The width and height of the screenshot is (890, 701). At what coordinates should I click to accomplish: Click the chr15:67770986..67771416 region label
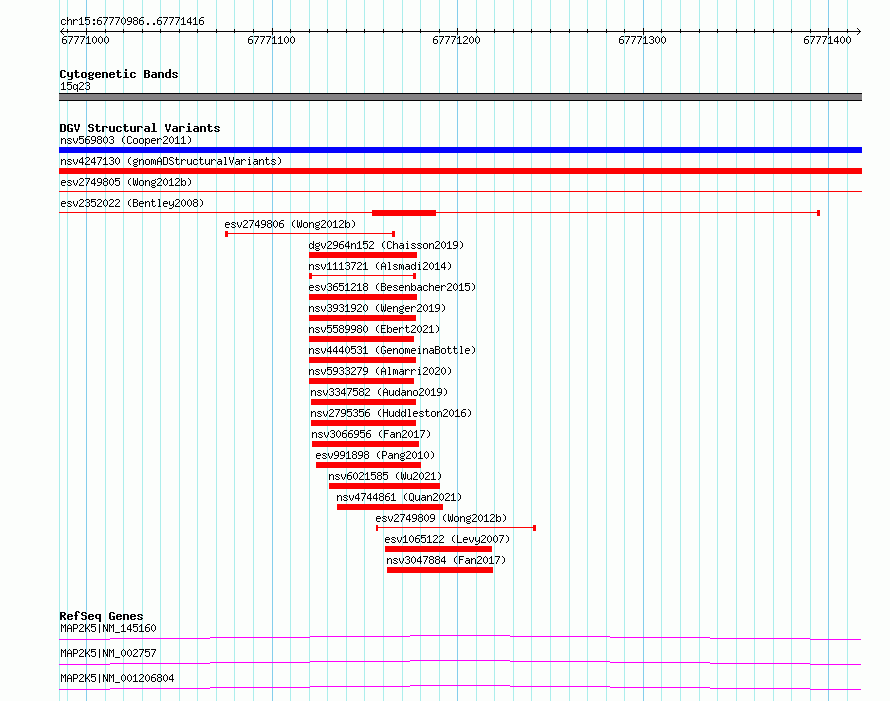(x=132, y=22)
